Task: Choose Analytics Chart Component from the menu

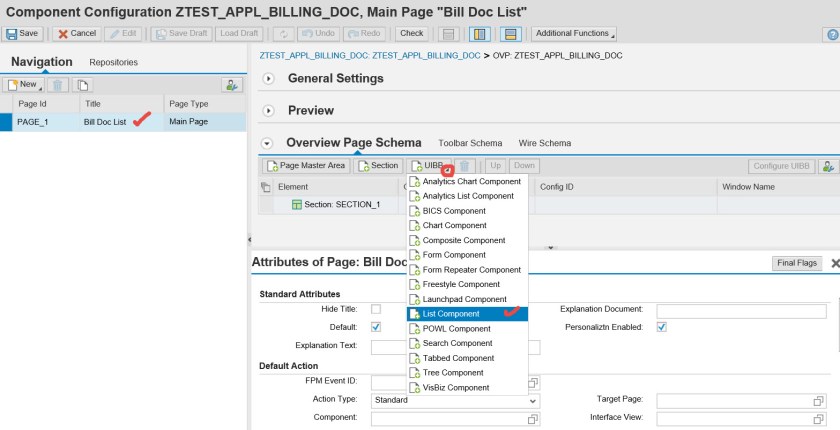Action: 467,182
